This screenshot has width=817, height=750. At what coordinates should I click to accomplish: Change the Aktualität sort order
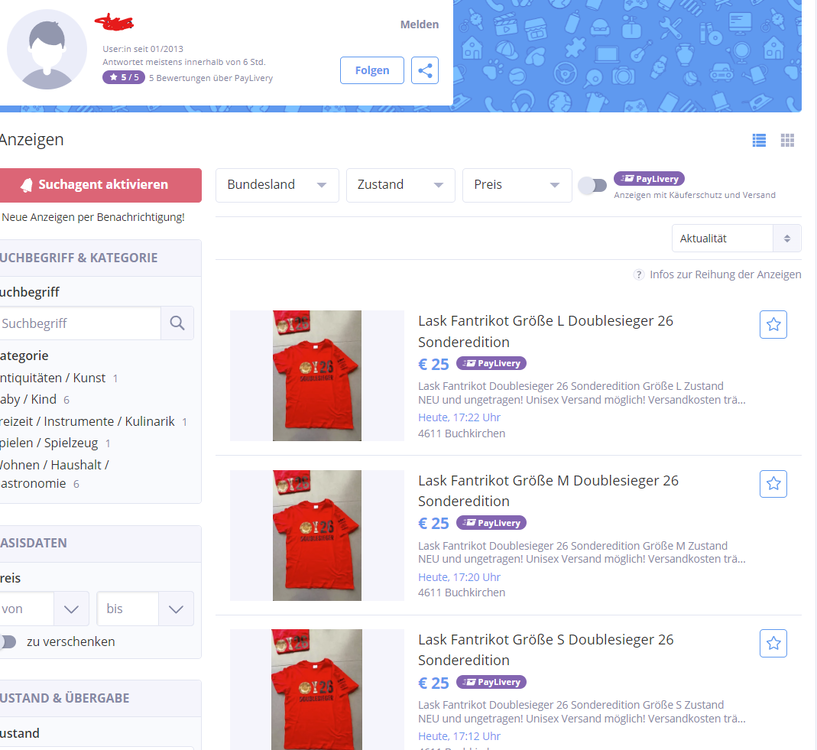coord(736,239)
